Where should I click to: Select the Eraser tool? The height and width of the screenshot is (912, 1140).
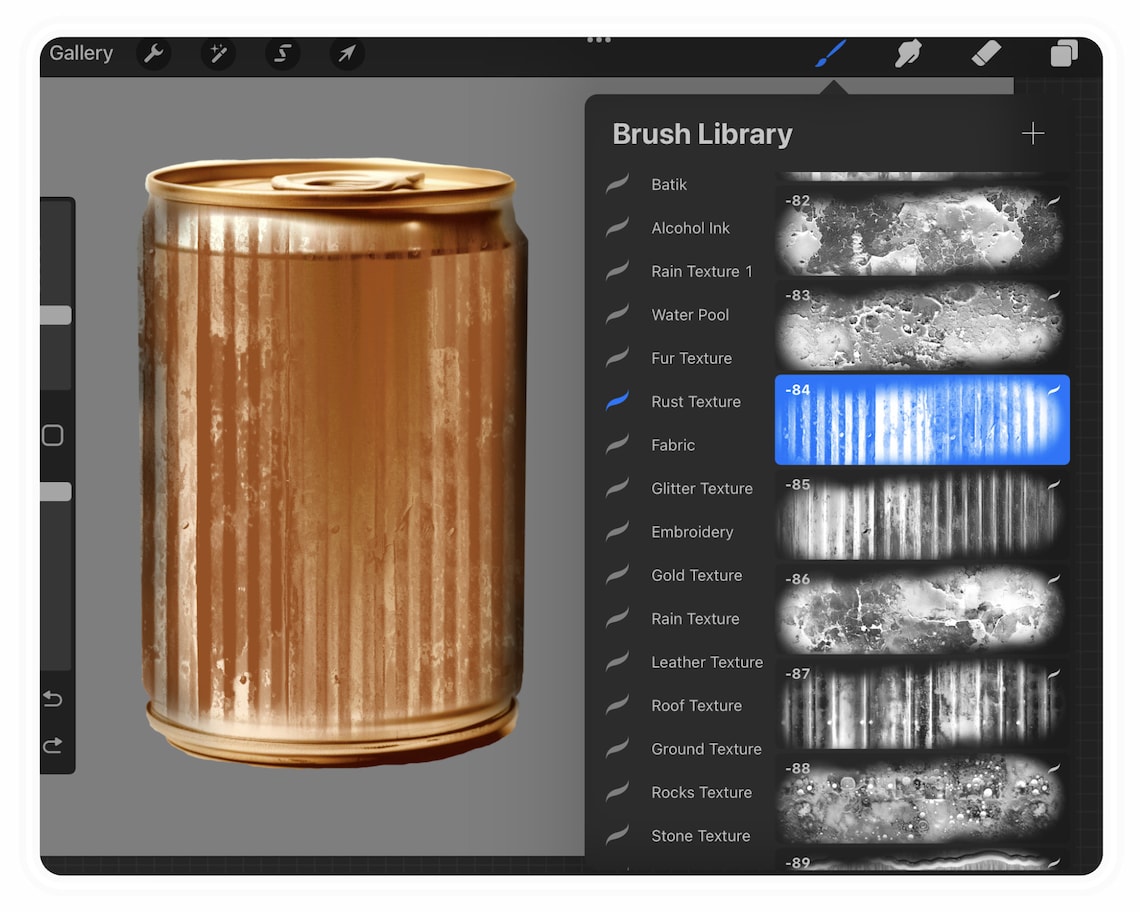coord(985,54)
